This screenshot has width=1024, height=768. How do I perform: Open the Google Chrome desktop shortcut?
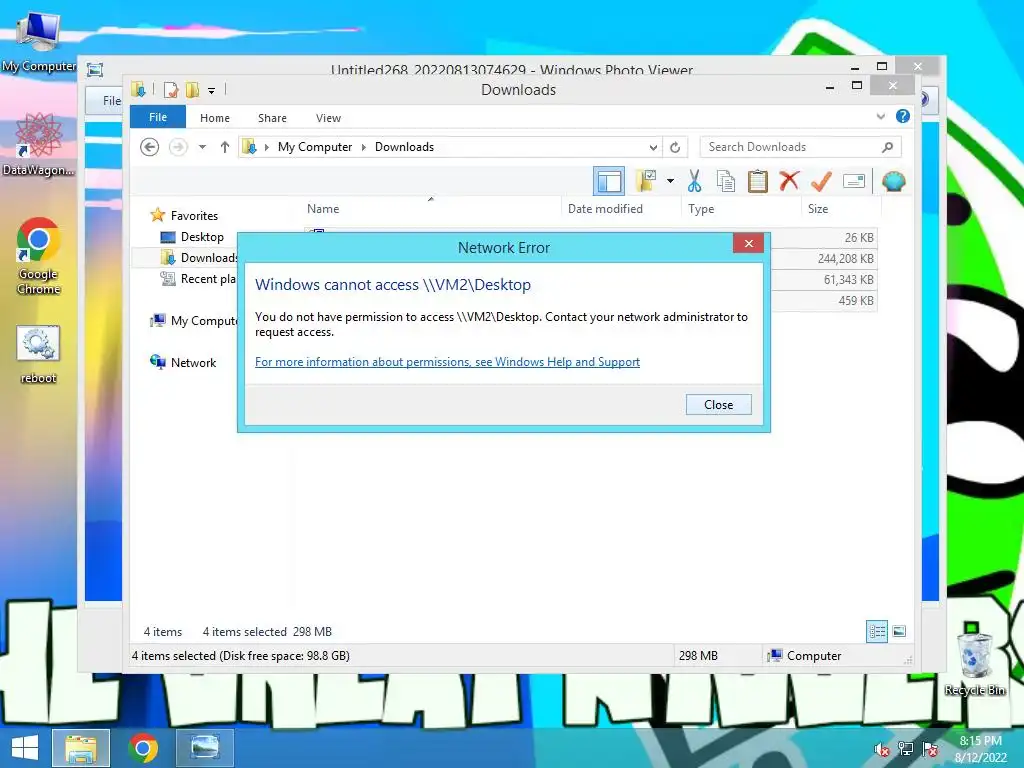[x=39, y=255]
